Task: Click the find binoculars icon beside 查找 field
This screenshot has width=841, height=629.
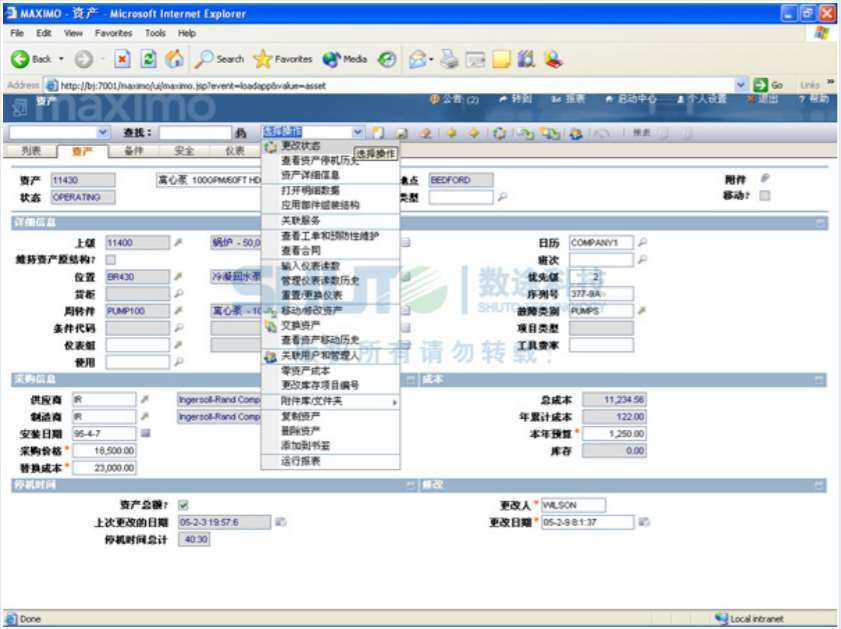Action: pyautogui.click(x=241, y=132)
